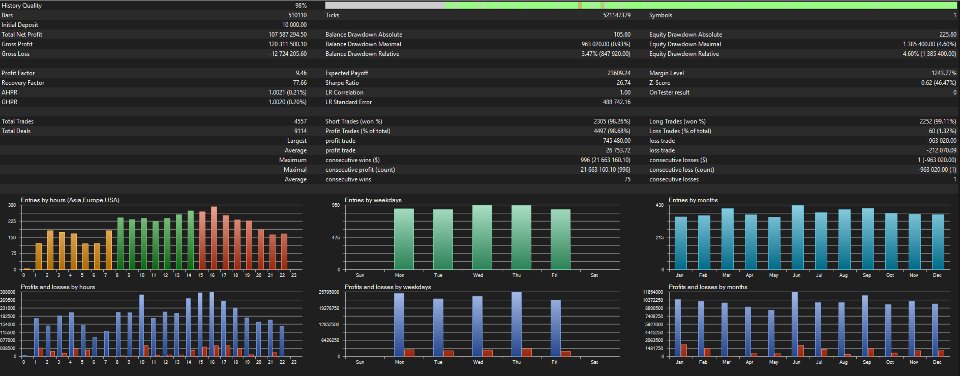Select the GHPR label

pyautogui.click(x=10, y=102)
